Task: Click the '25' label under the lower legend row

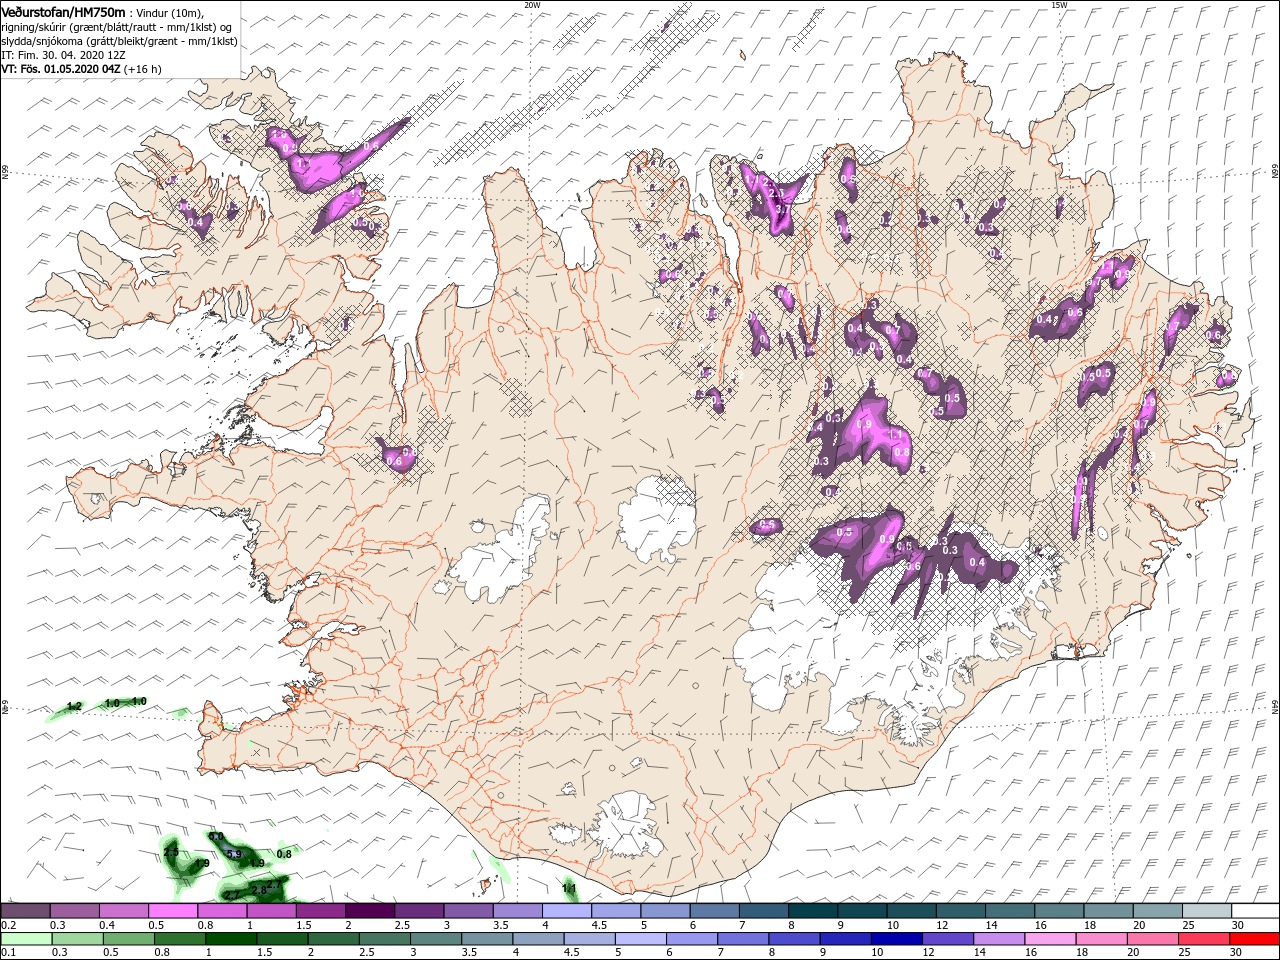Action: click(x=1185, y=953)
